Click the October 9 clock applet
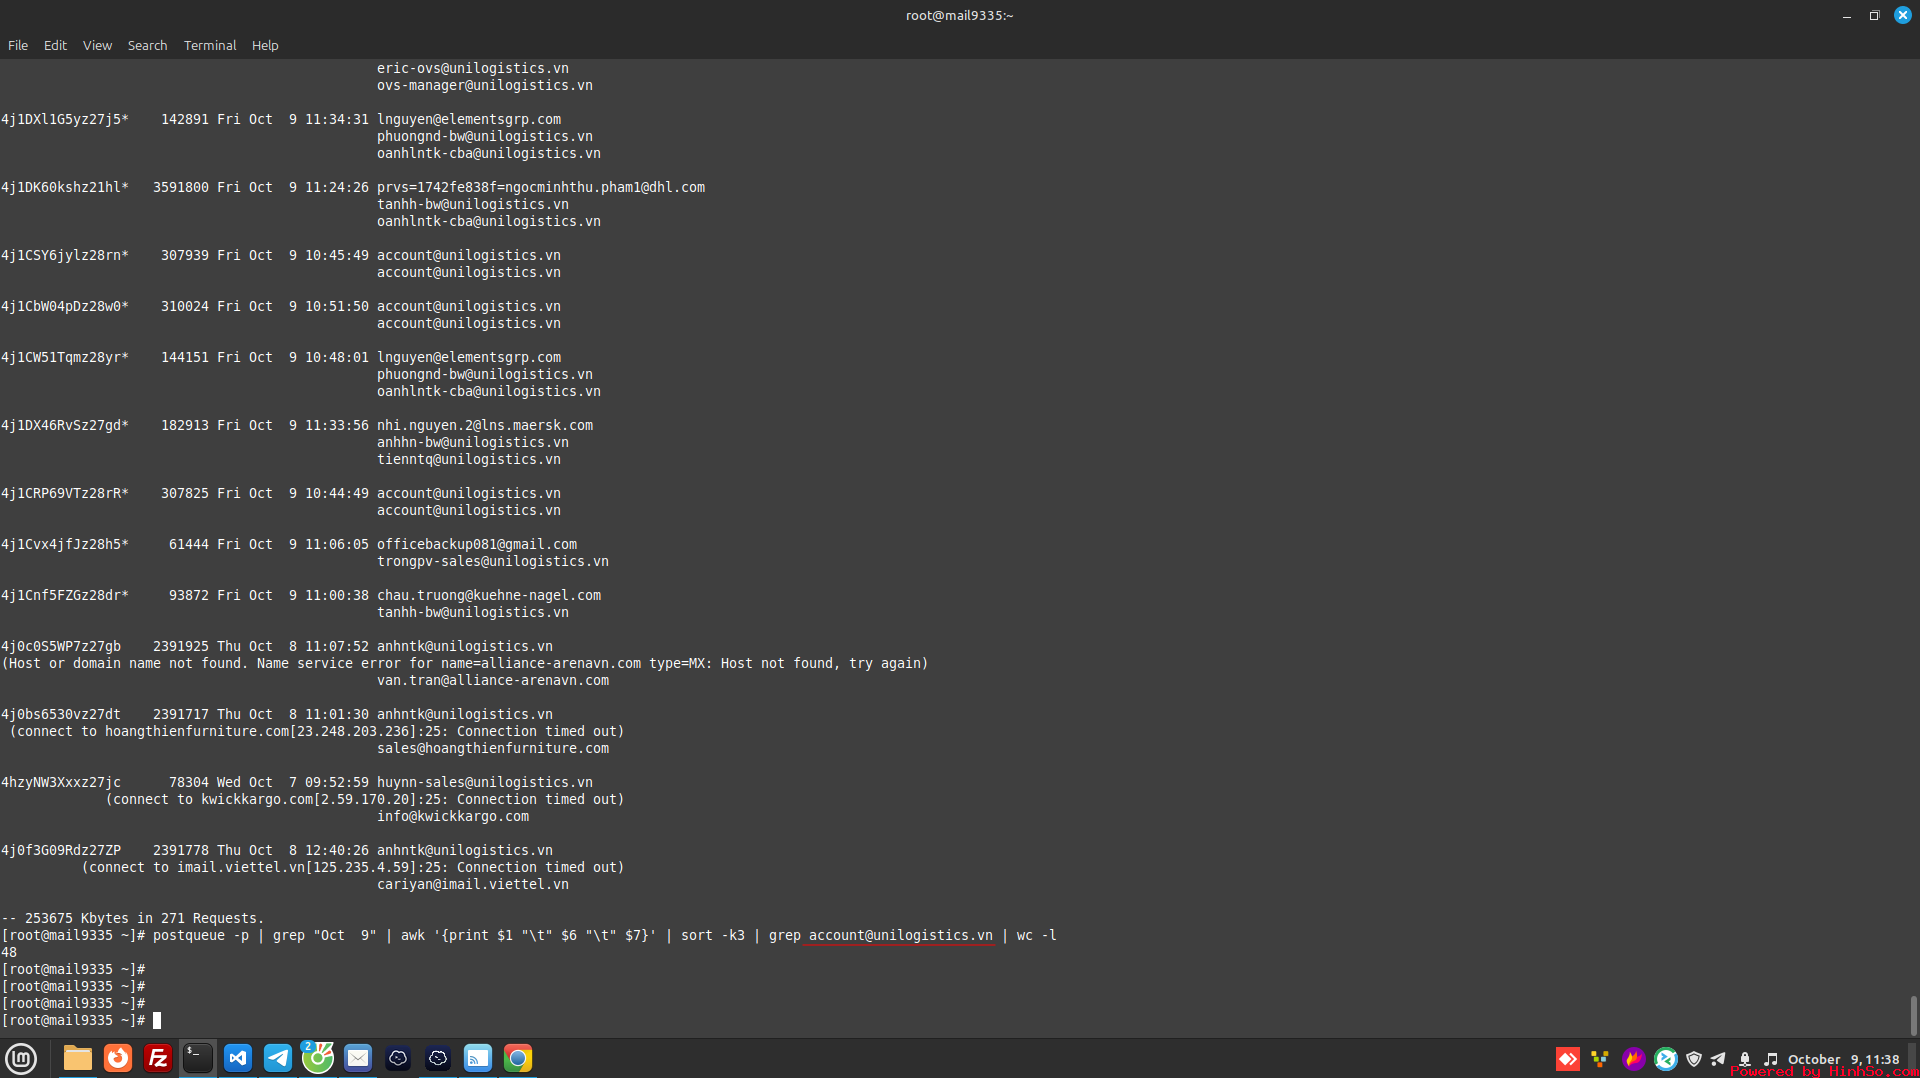This screenshot has width=1920, height=1078. pos(1843,1059)
